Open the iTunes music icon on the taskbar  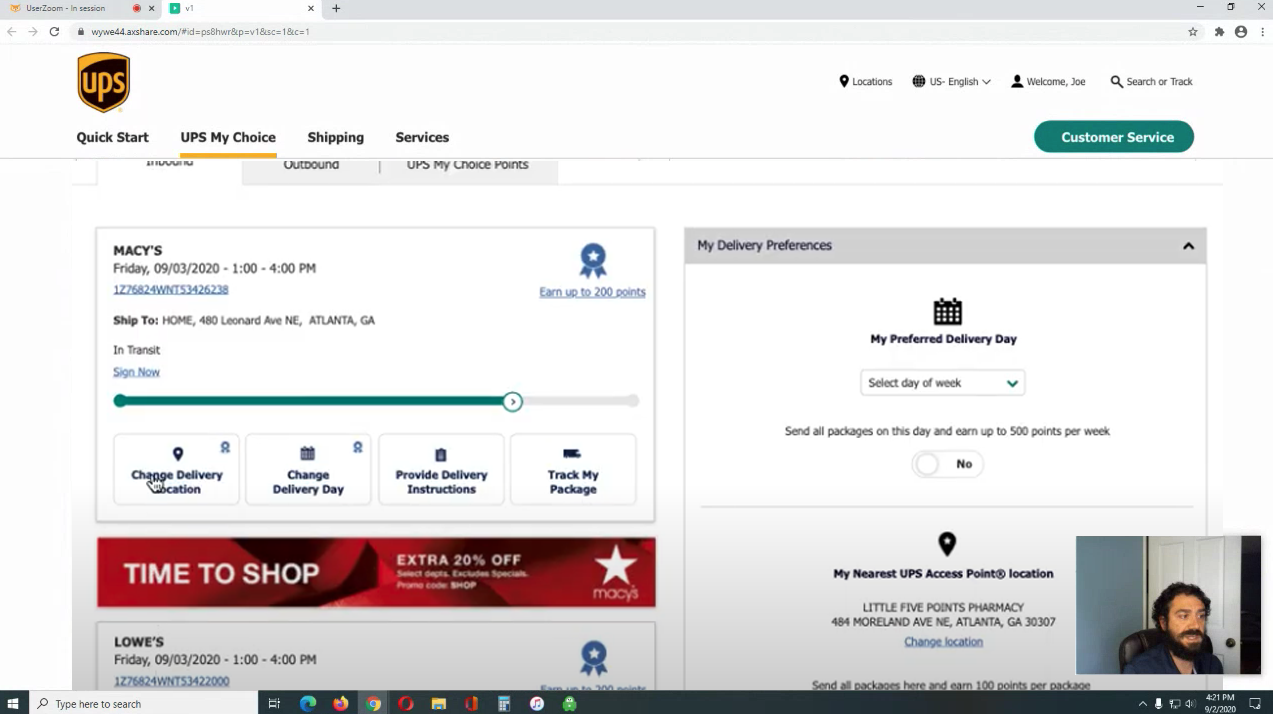click(x=536, y=704)
